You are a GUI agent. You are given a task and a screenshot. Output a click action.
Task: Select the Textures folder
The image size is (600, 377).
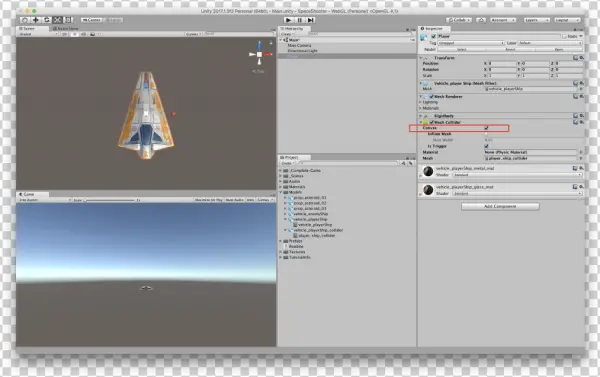[x=297, y=252]
